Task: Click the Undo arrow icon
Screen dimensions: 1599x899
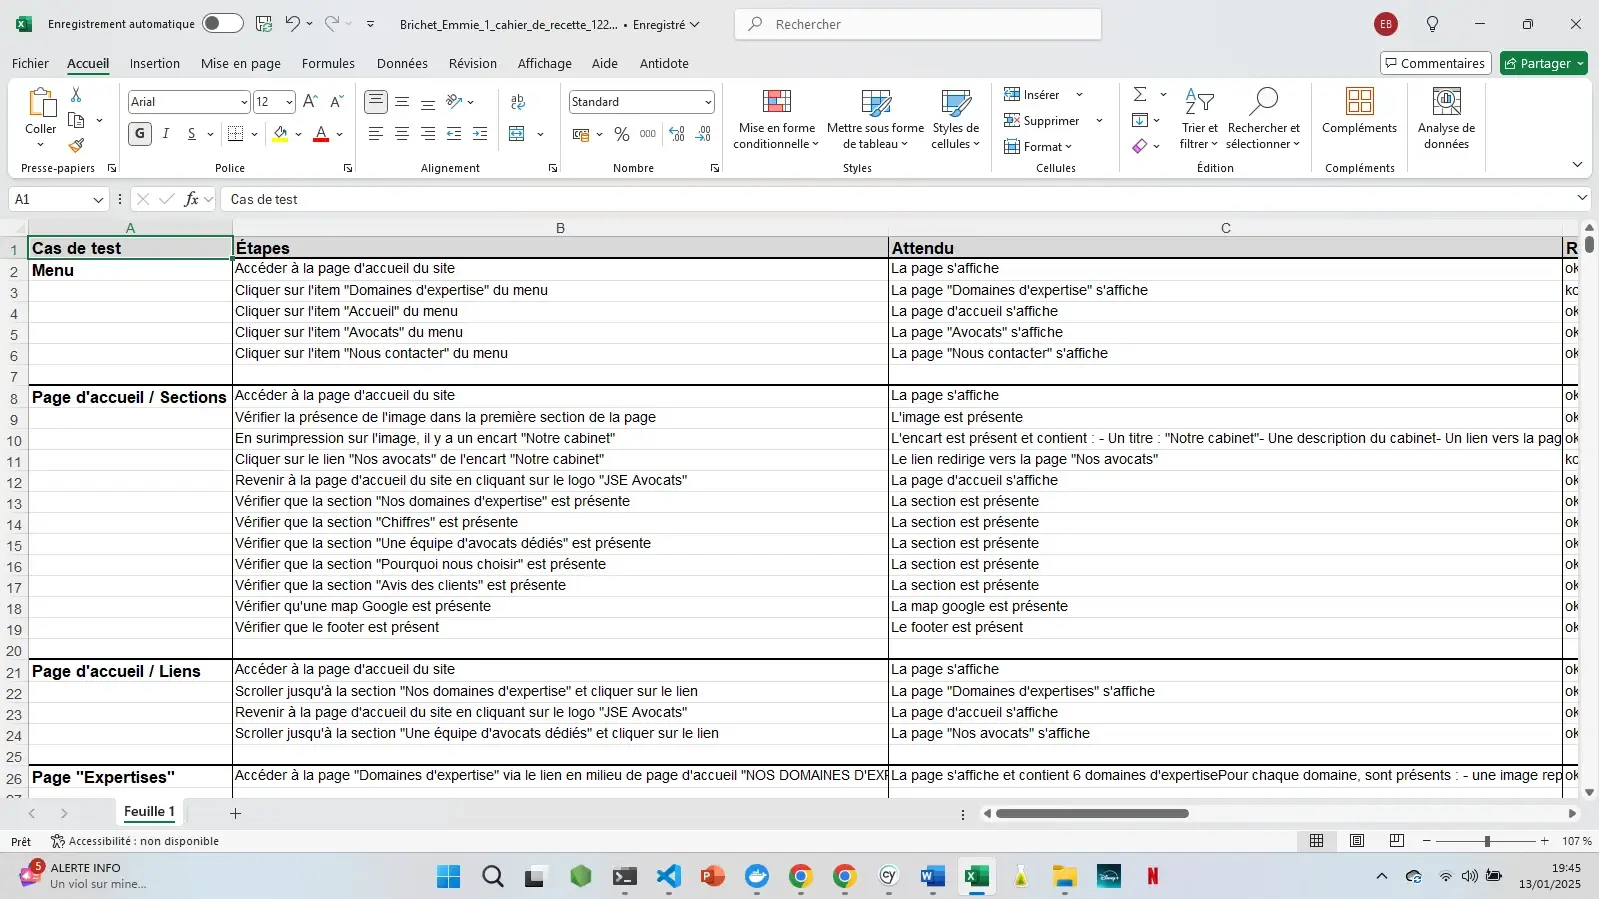Action: (292, 24)
